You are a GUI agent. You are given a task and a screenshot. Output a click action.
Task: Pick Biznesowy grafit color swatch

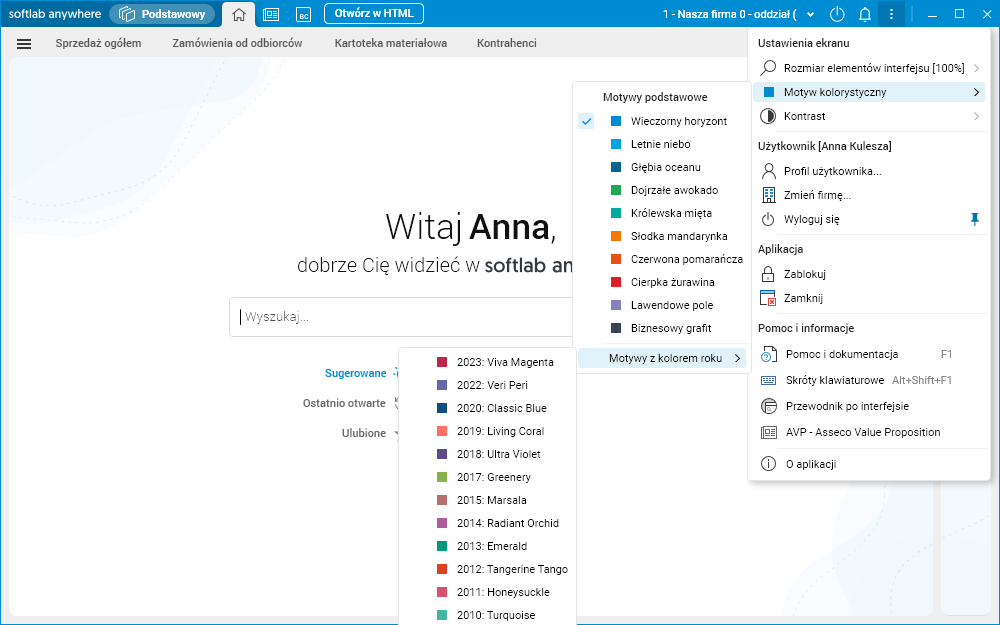click(616, 328)
